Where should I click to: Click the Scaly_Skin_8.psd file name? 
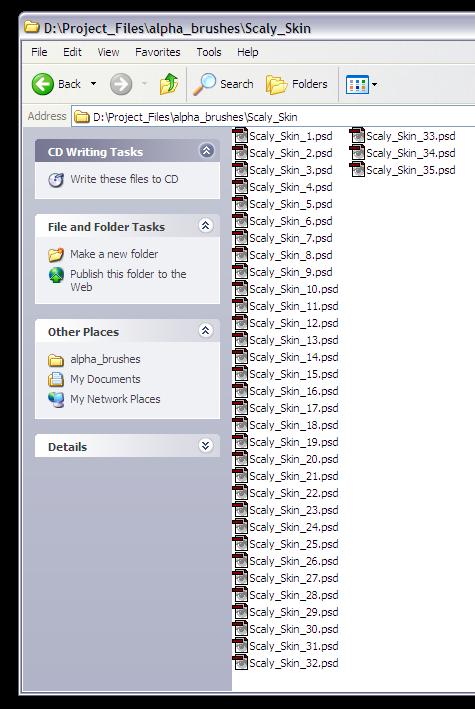click(x=291, y=255)
